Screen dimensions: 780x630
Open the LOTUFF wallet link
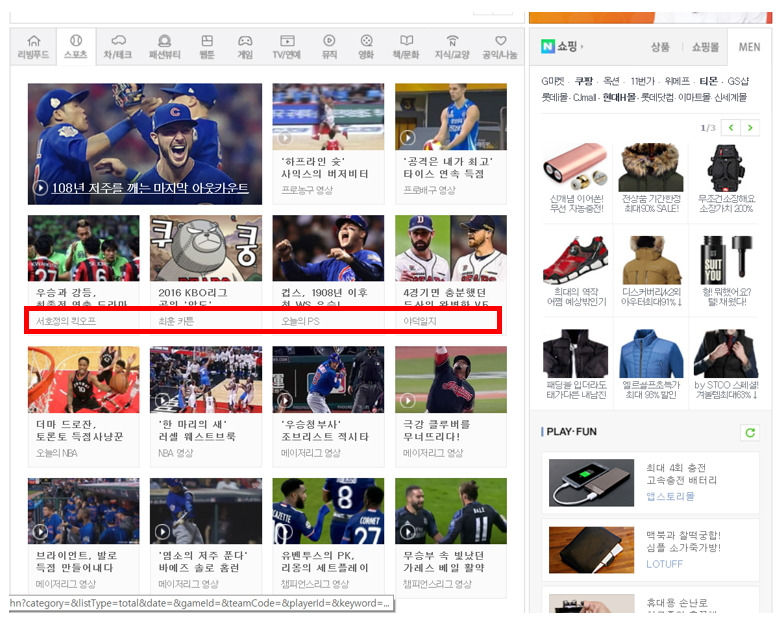(664, 564)
